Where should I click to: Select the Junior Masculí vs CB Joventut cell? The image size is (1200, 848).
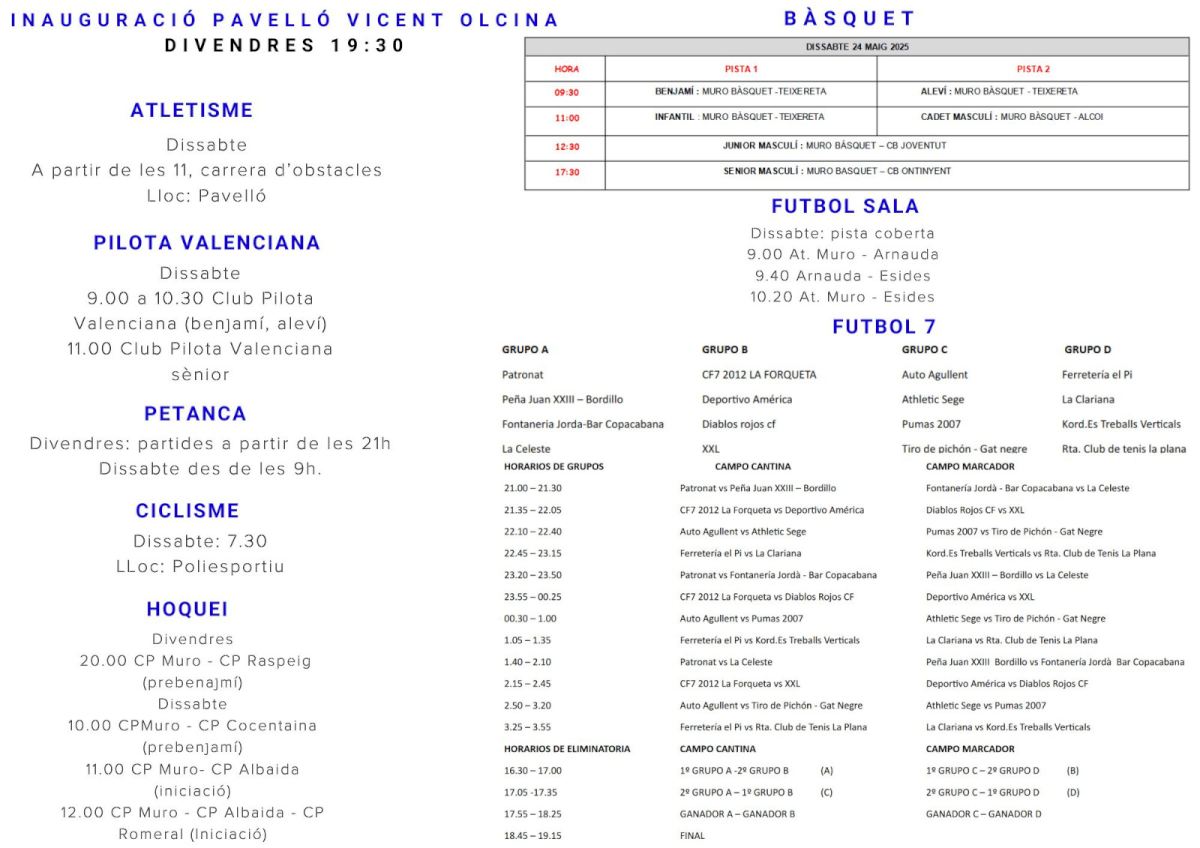pos(834,145)
